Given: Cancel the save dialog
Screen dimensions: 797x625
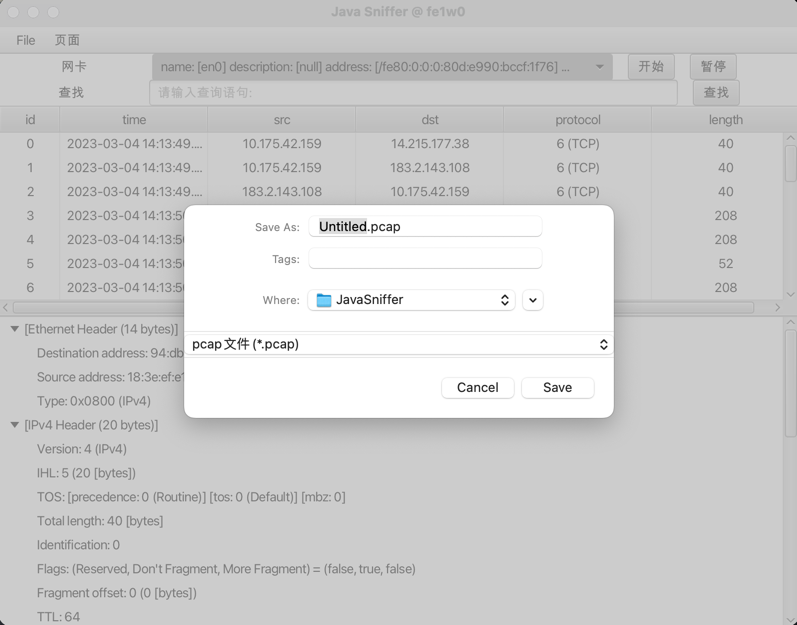Looking at the screenshot, I should point(478,388).
